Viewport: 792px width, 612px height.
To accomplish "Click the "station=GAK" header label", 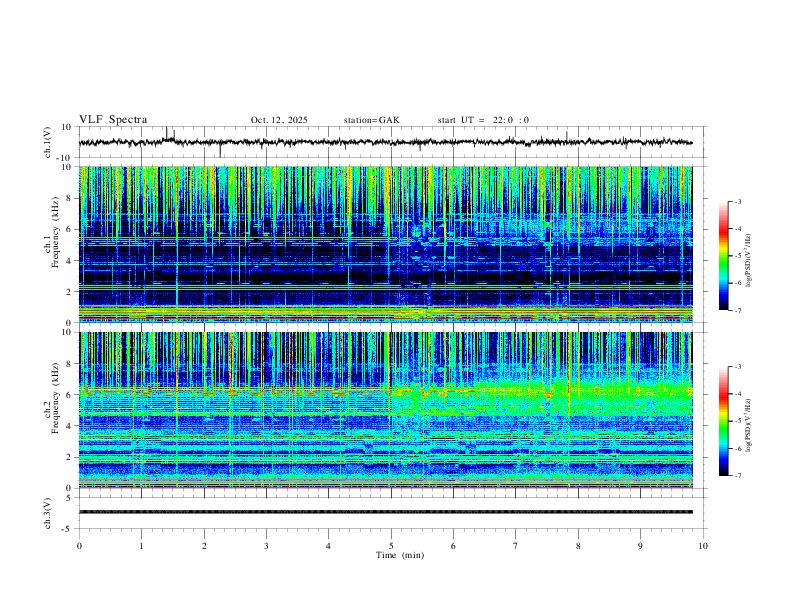I will pyautogui.click(x=371, y=120).
